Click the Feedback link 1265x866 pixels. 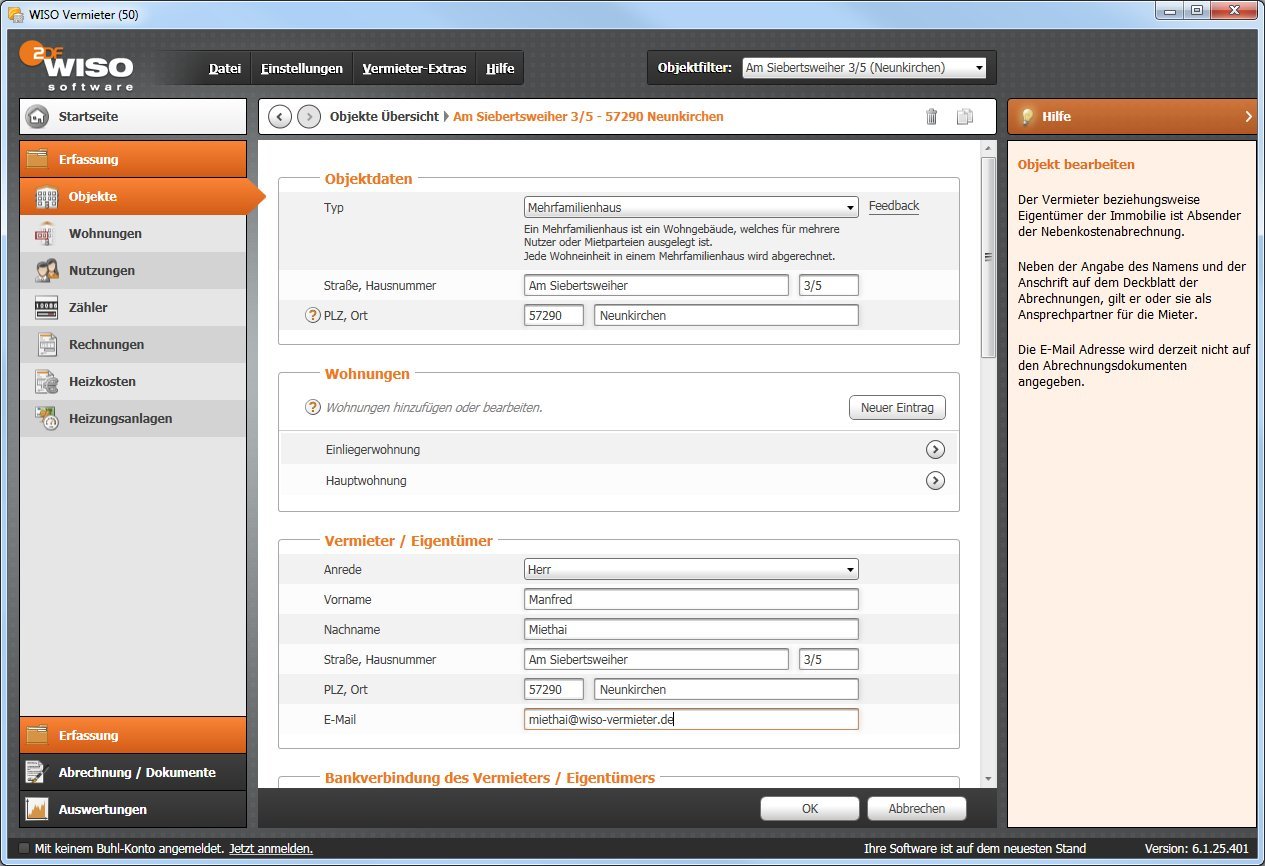tap(894, 206)
